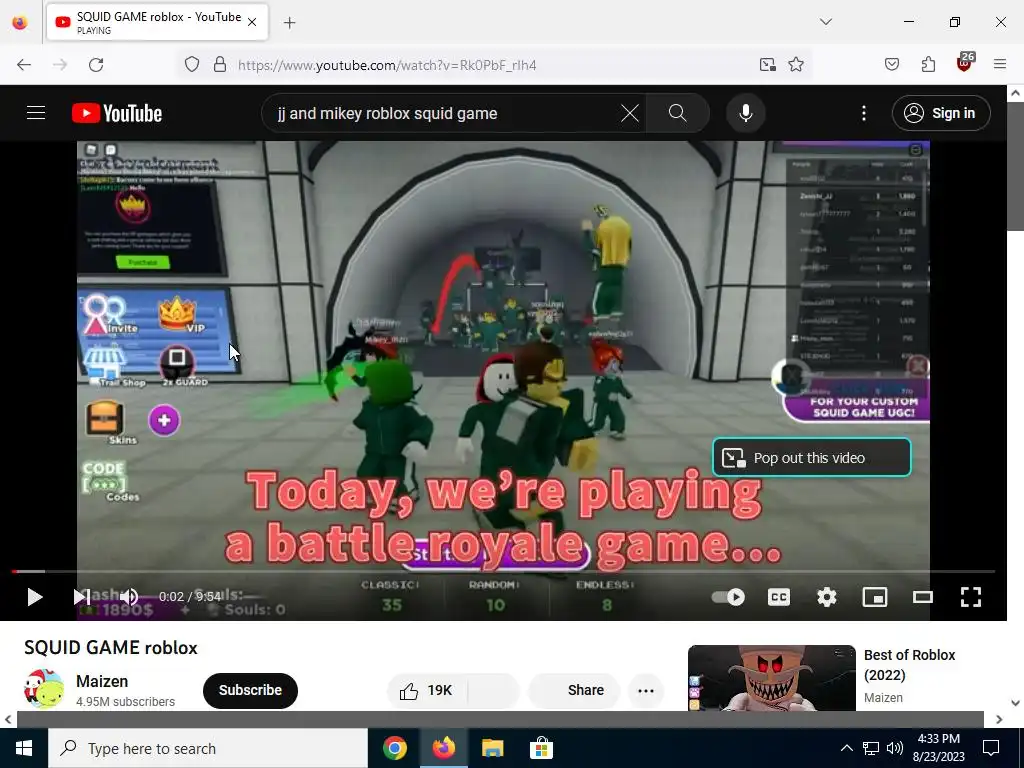Open File Explorer from taskbar

pyautogui.click(x=492, y=748)
